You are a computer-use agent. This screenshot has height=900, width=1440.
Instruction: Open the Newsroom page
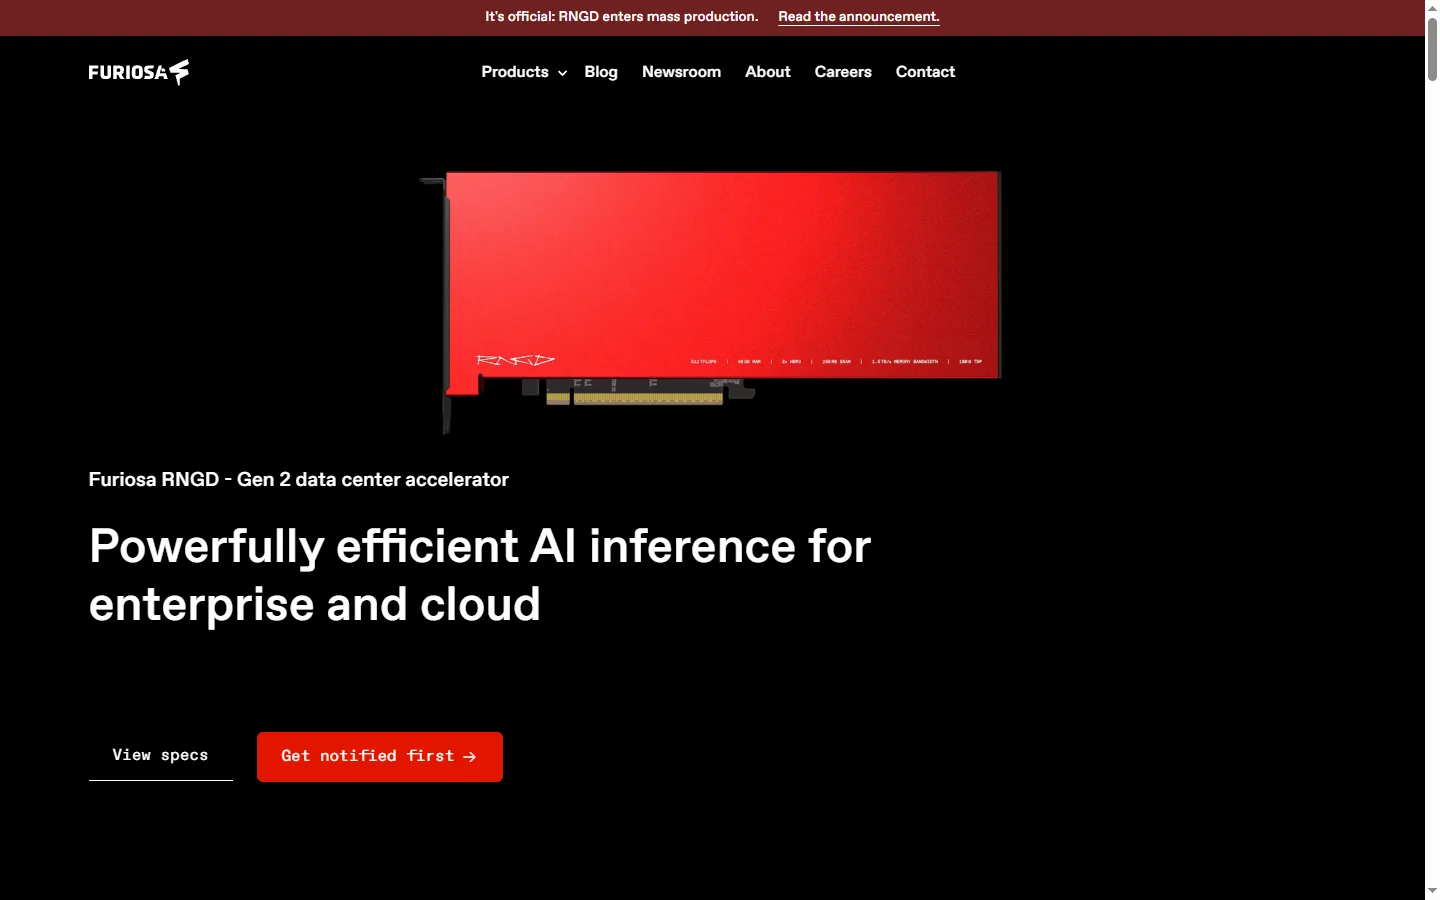coord(681,72)
